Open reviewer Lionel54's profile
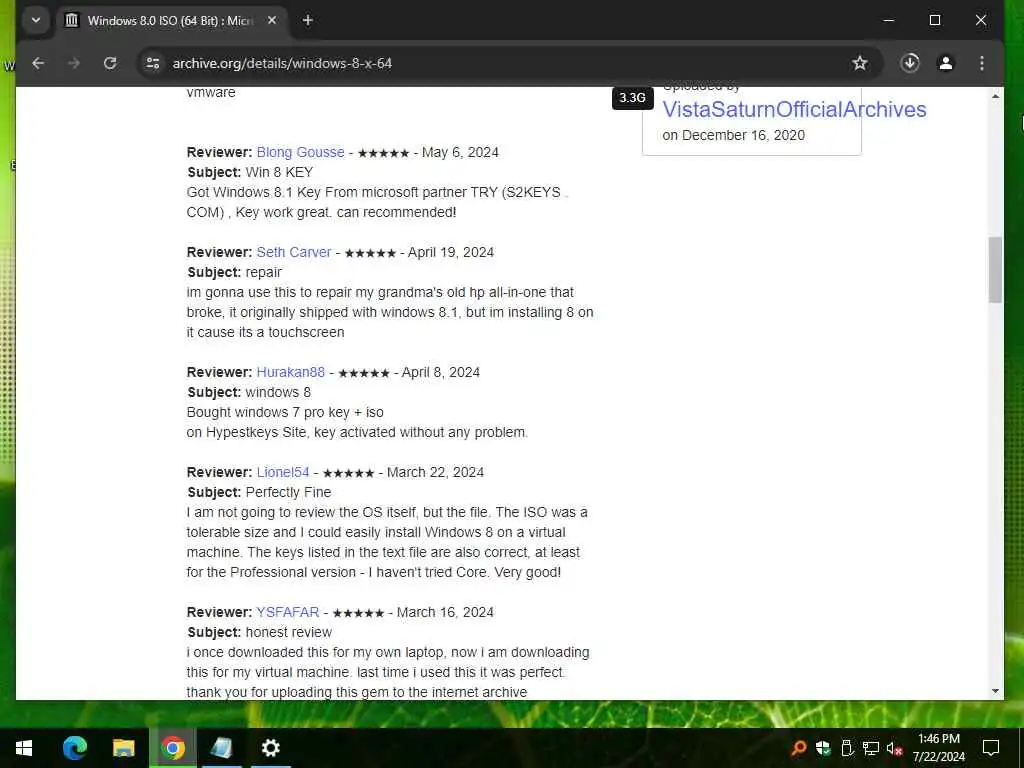Screen dimensions: 1024x768 pos(283,472)
